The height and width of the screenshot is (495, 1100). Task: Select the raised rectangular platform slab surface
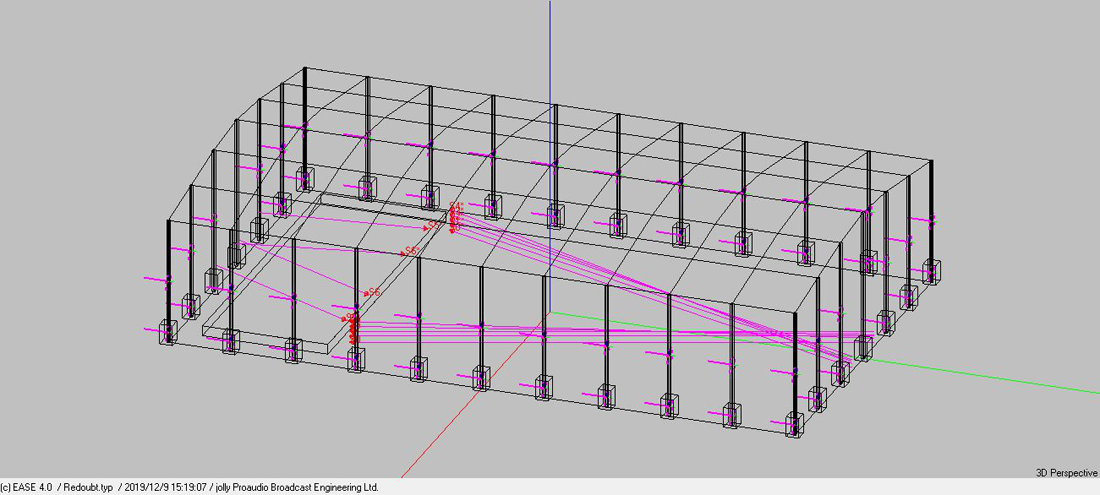[270, 290]
